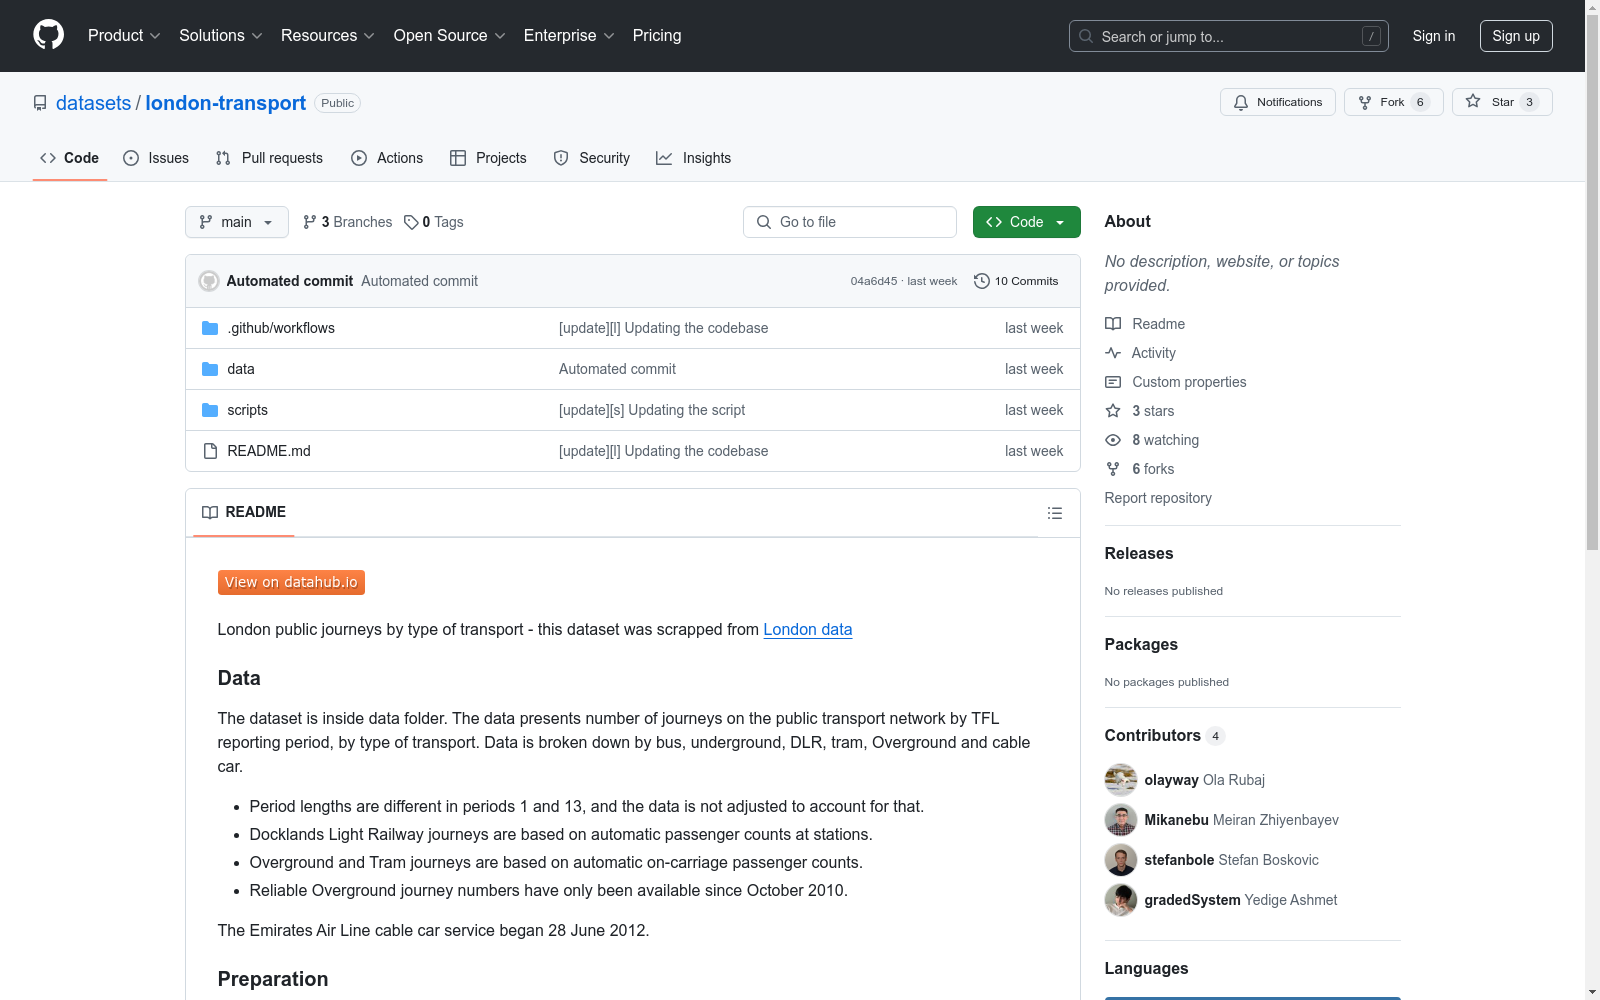Expand the Open Source menu
Viewport: 1600px width, 1000px height.
450,36
